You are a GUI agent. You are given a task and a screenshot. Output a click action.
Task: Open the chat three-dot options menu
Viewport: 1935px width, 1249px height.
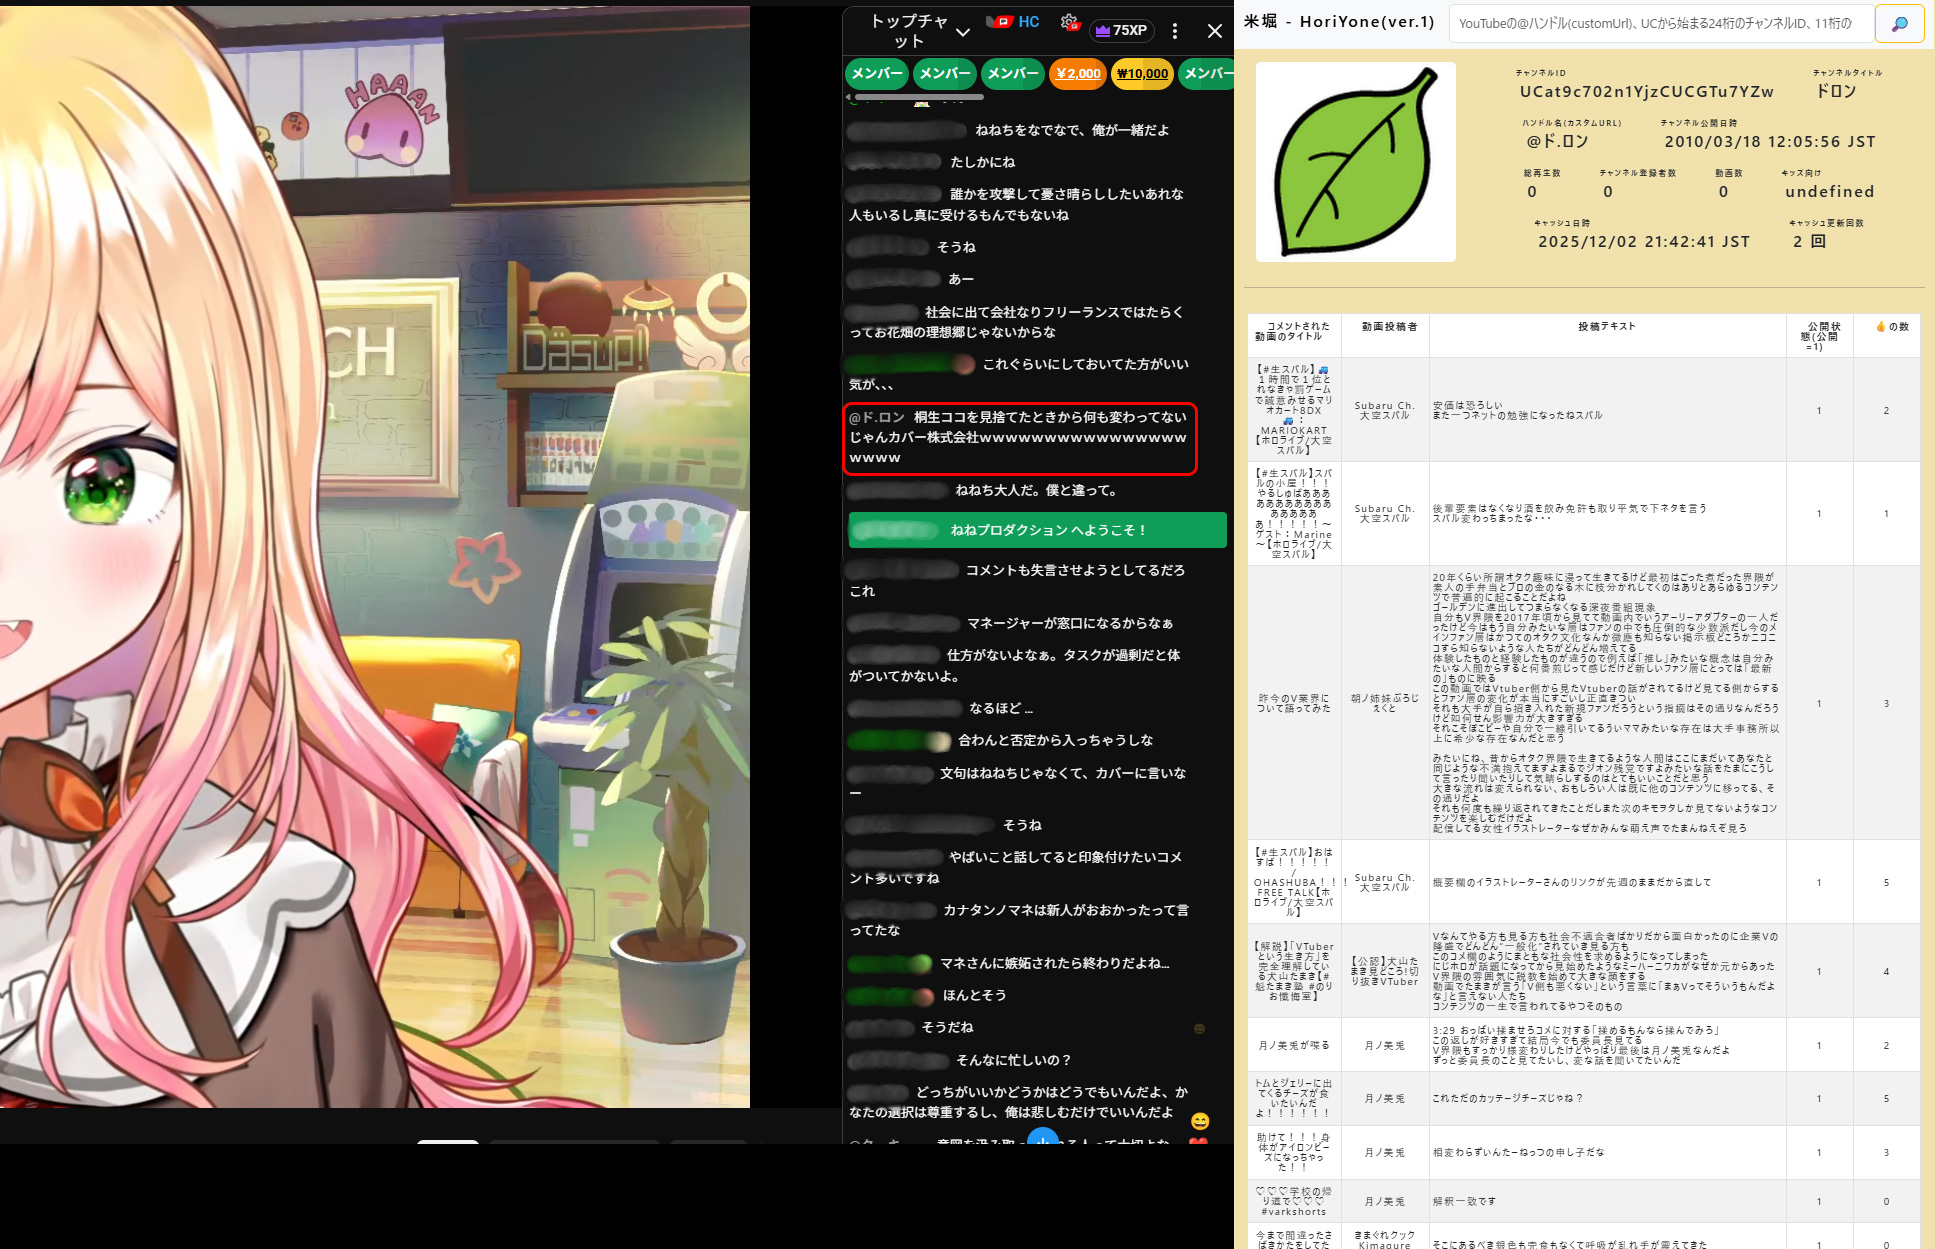pyautogui.click(x=1175, y=31)
